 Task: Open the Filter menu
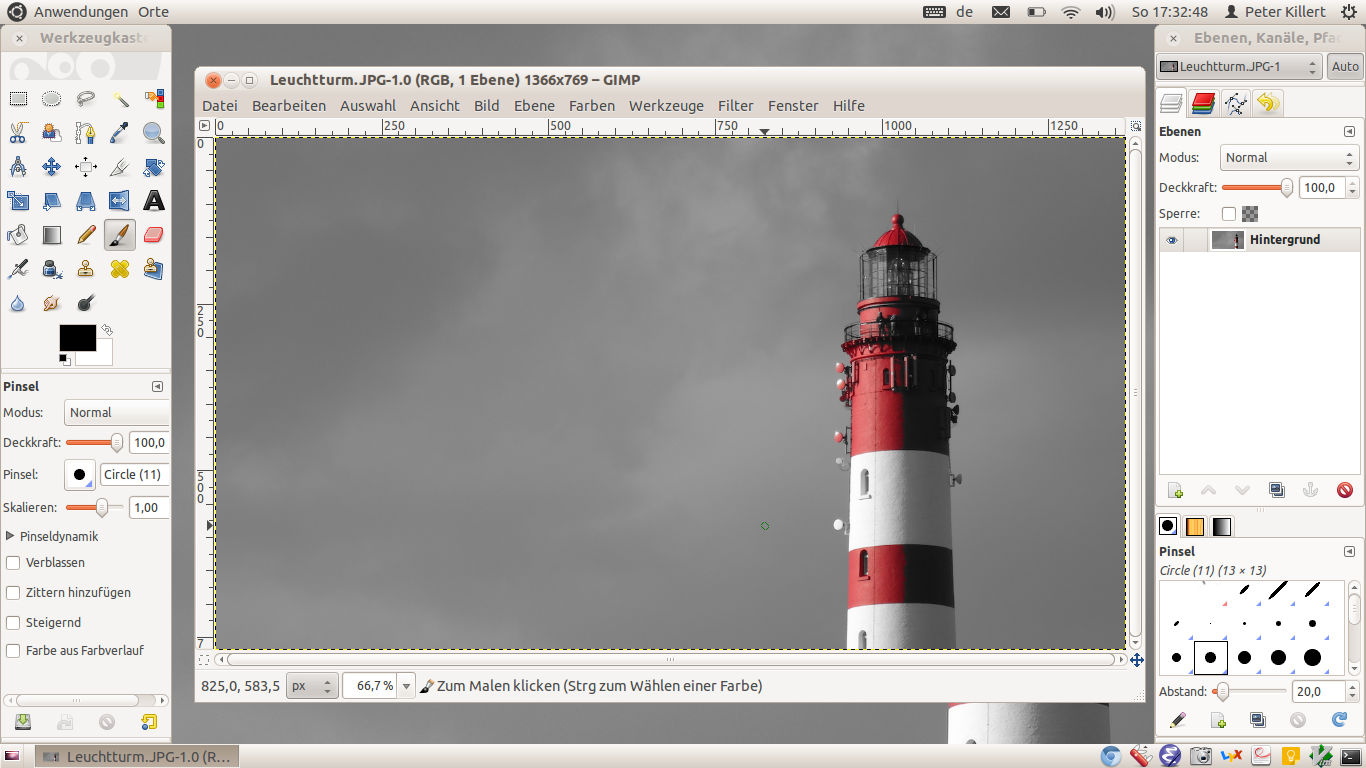pyautogui.click(x=736, y=106)
